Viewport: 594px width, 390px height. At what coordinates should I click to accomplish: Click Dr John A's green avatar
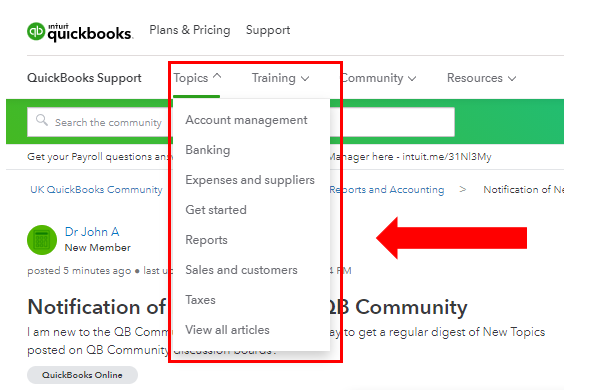[42, 240]
